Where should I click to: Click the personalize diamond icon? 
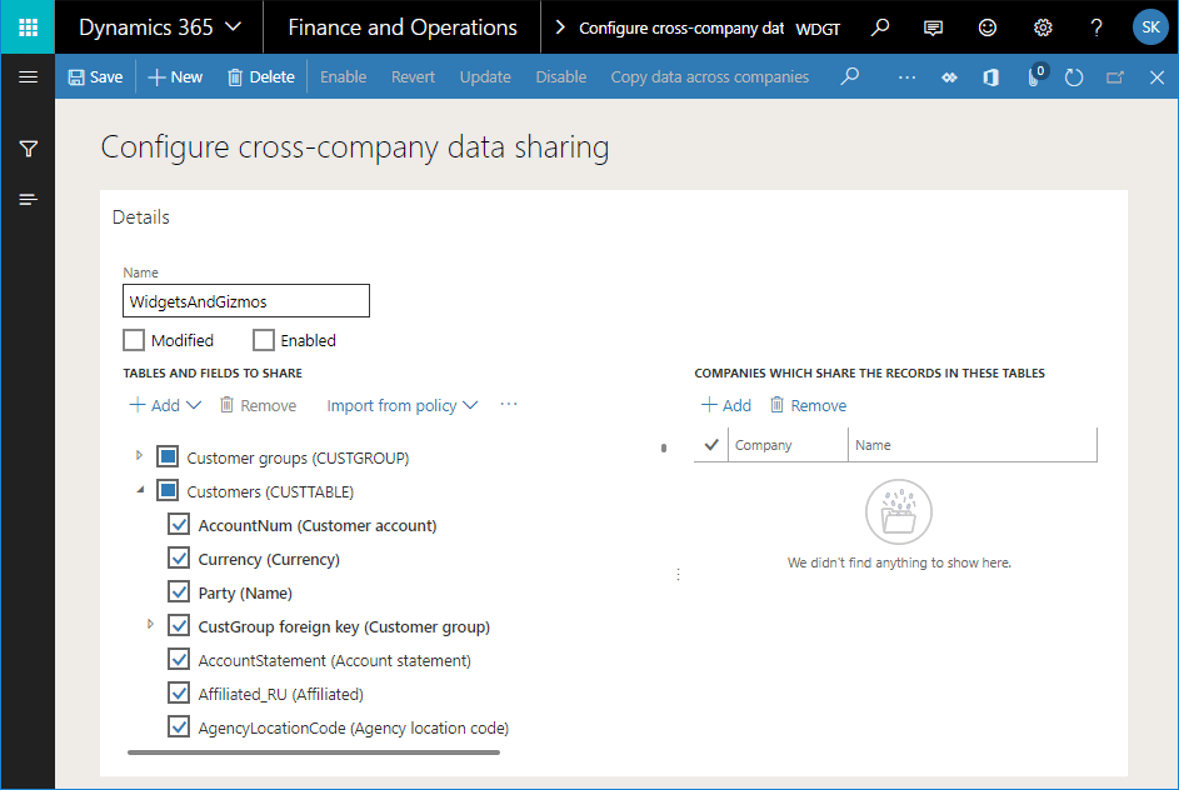pyautogui.click(x=949, y=78)
